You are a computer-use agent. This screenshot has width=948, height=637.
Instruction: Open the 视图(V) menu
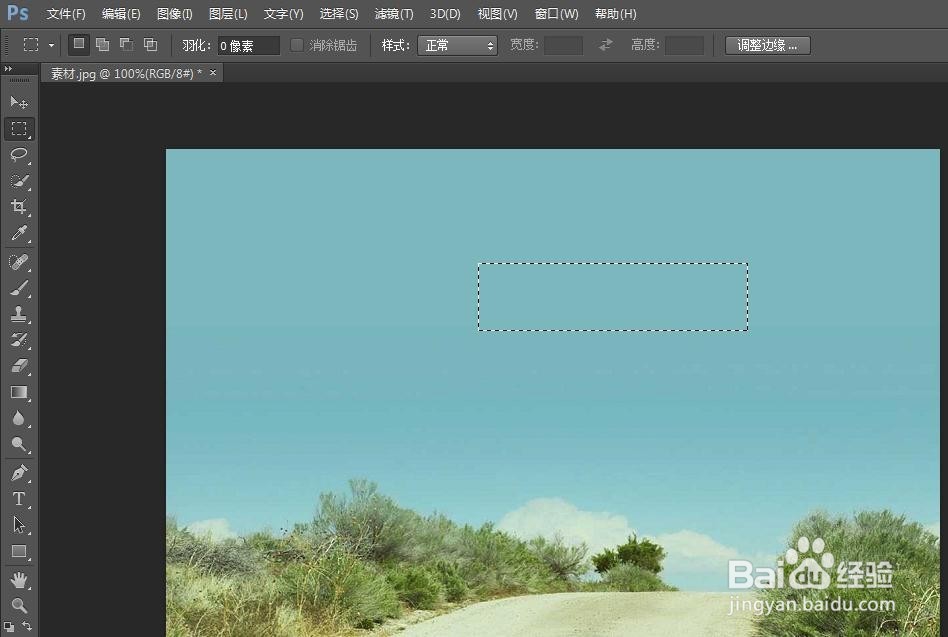[x=497, y=13]
